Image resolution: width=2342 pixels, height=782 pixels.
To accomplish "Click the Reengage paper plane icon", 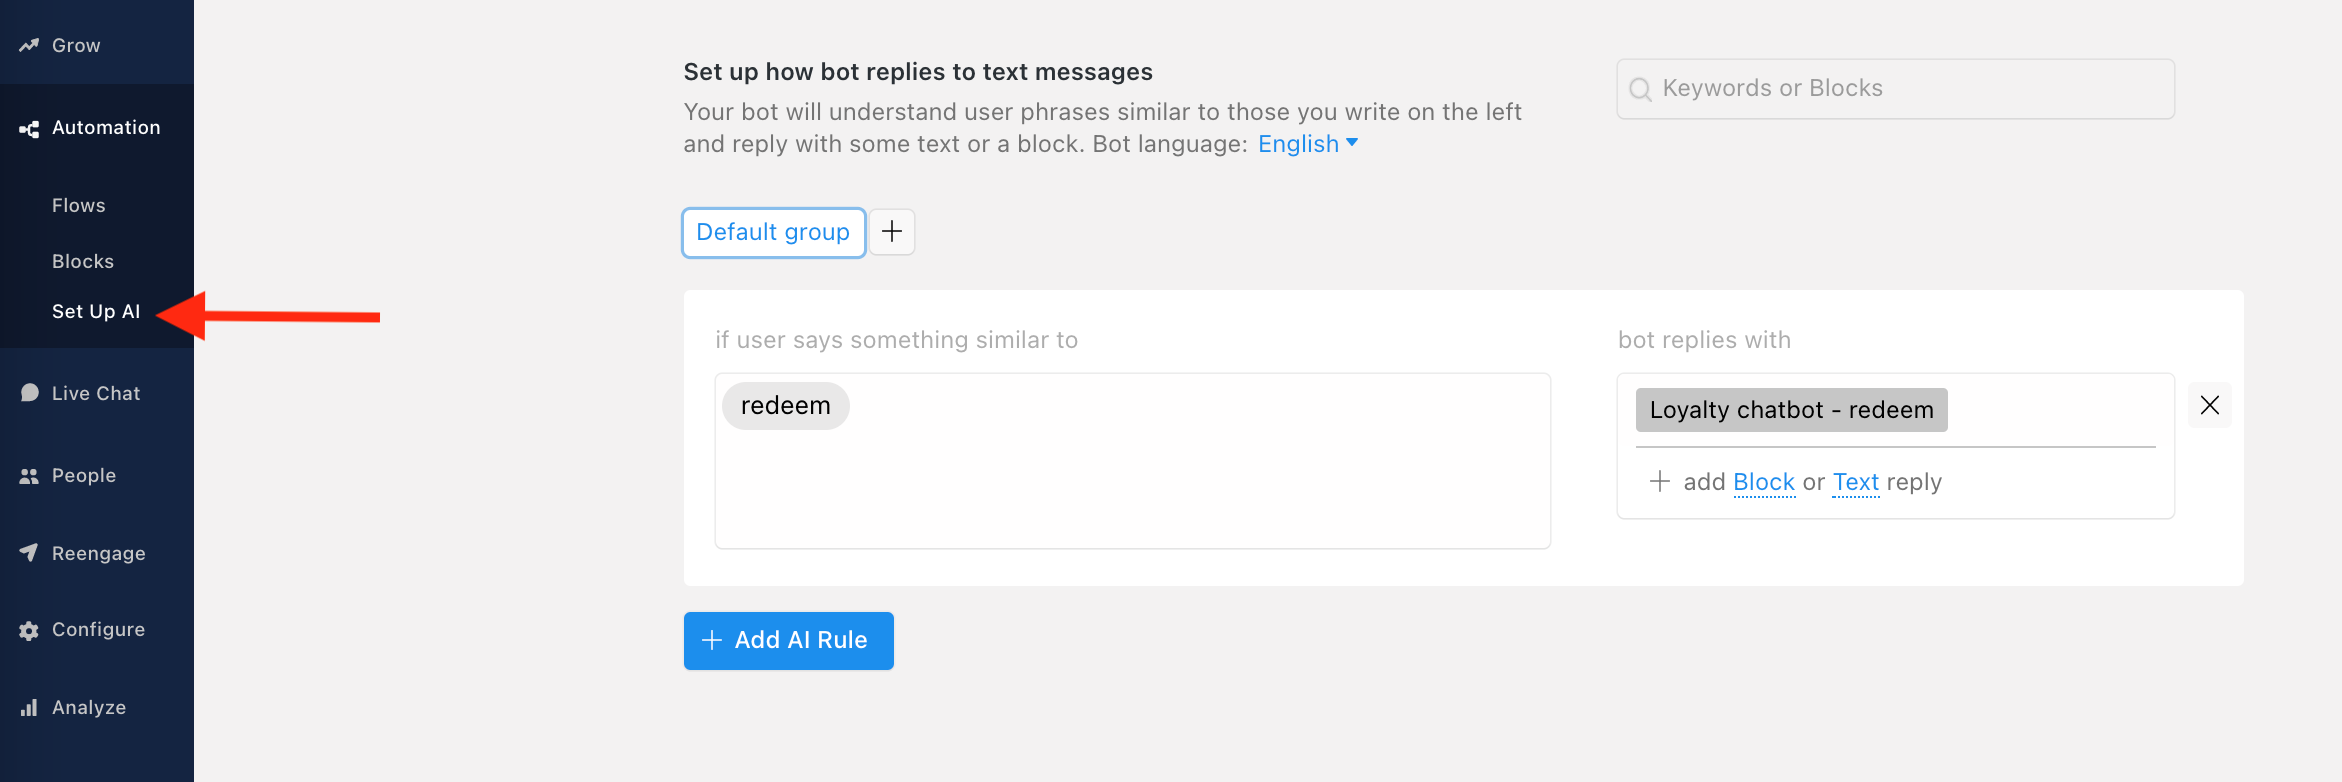I will pos(29,553).
